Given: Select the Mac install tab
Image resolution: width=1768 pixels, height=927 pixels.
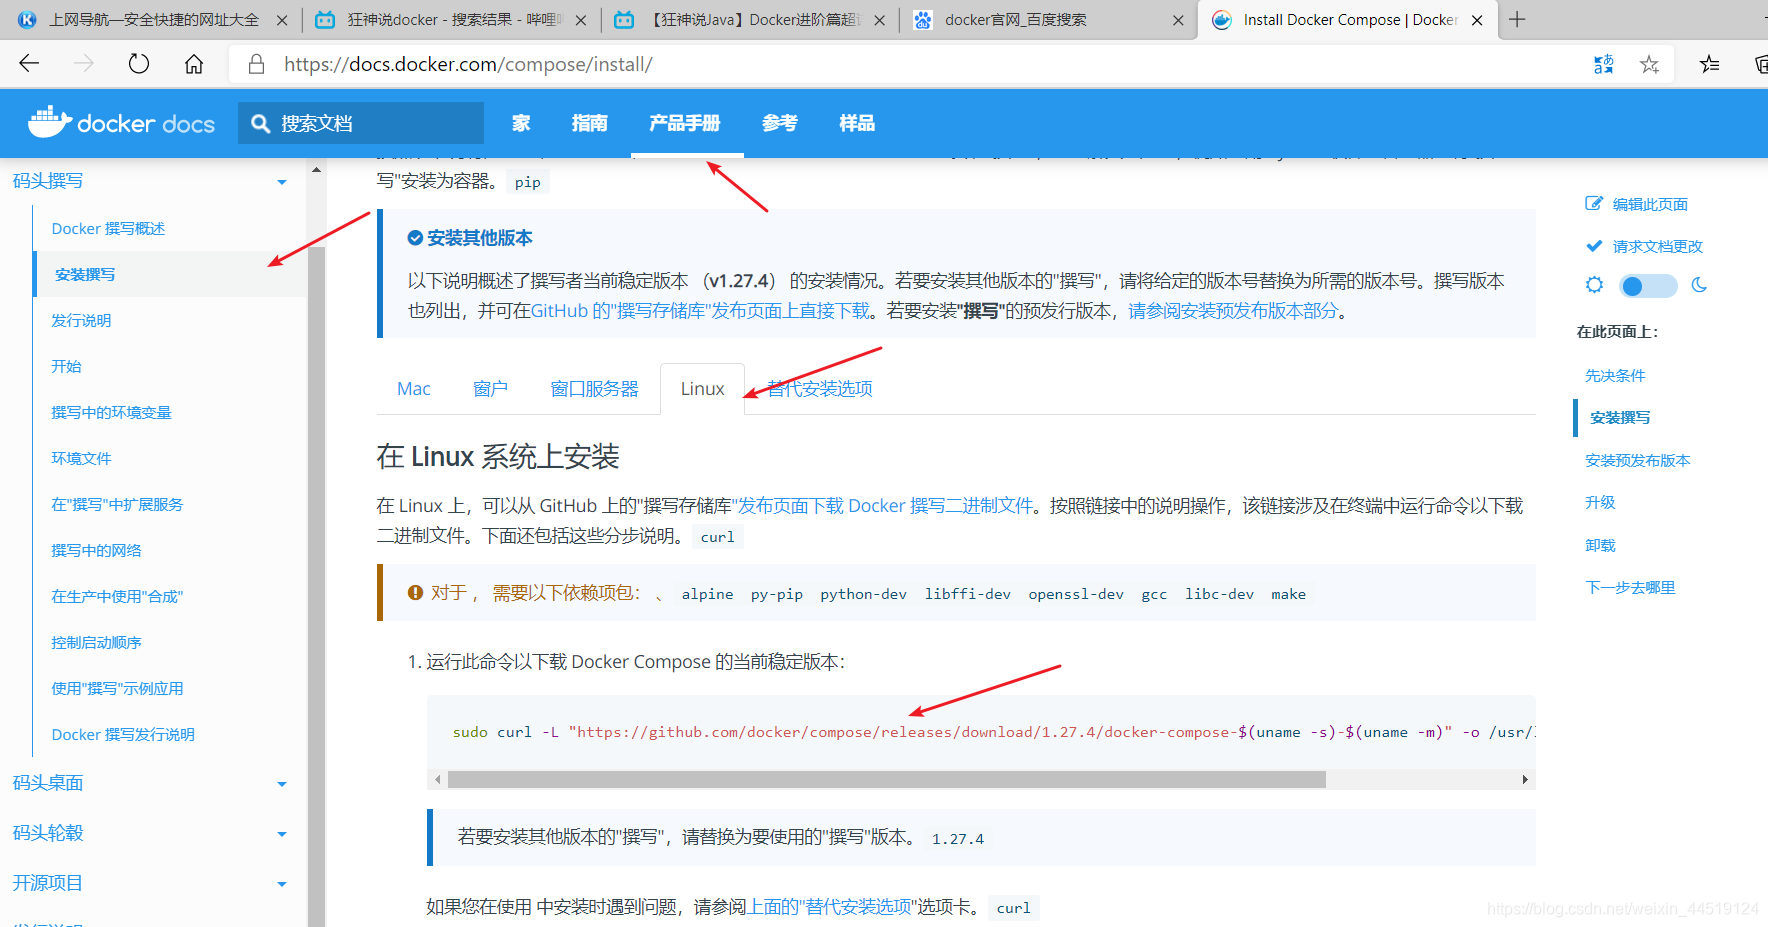Looking at the screenshot, I should pos(414,389).
